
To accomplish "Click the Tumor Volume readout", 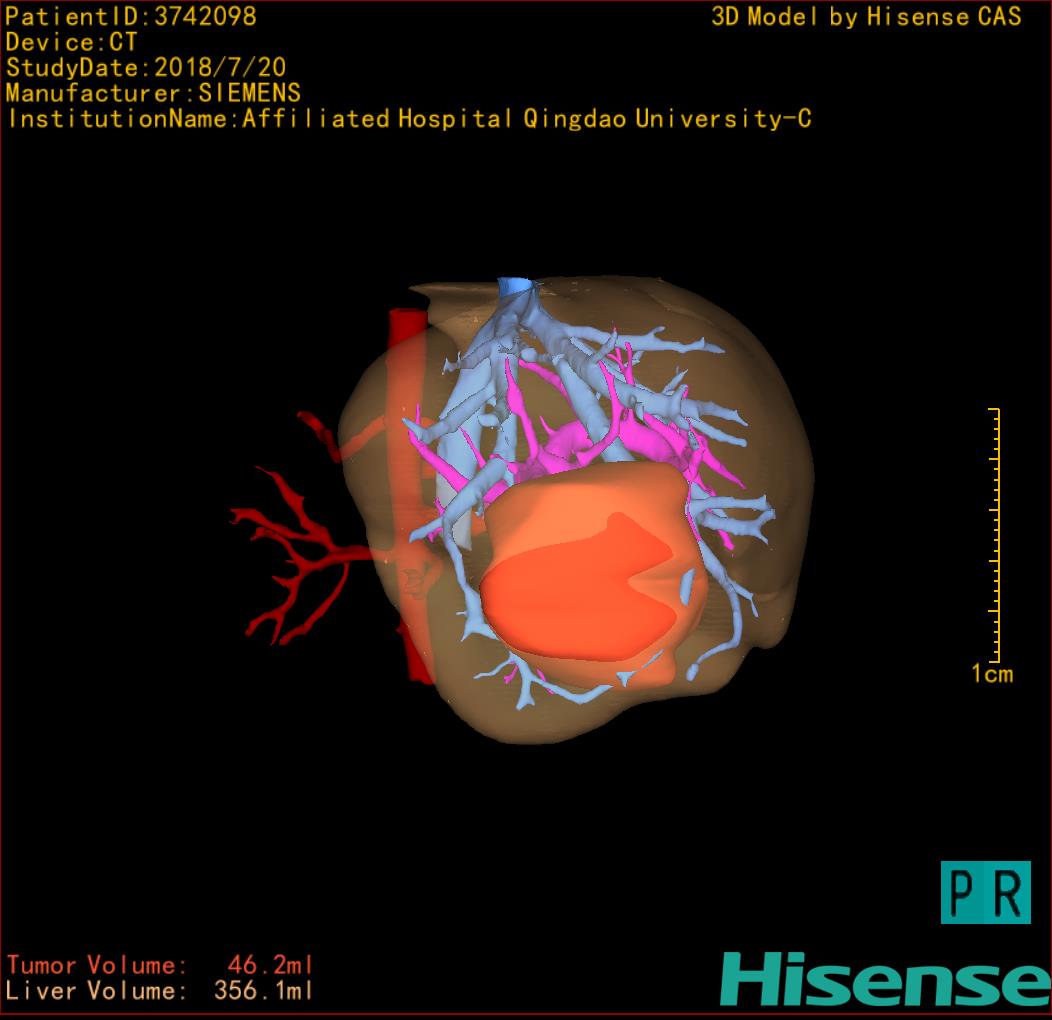I will (160, 966).
